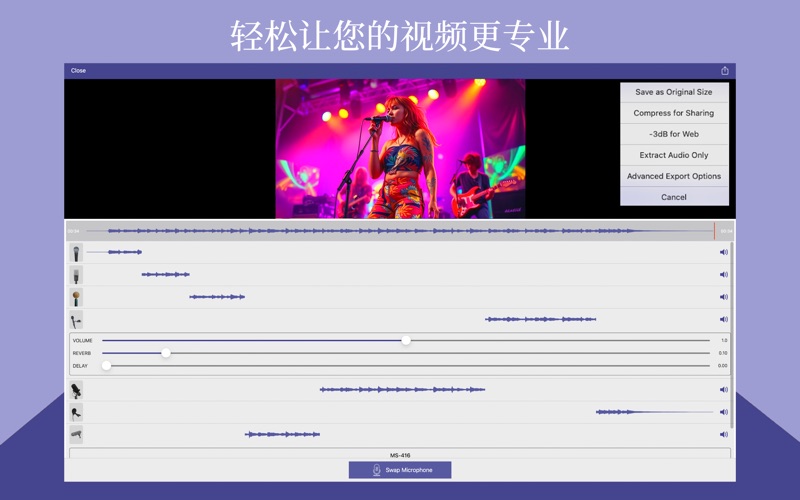The height and width of the screenshot is (500, 800).
Task: Click the MS-416 microphone name label
Action: [400, 455]
